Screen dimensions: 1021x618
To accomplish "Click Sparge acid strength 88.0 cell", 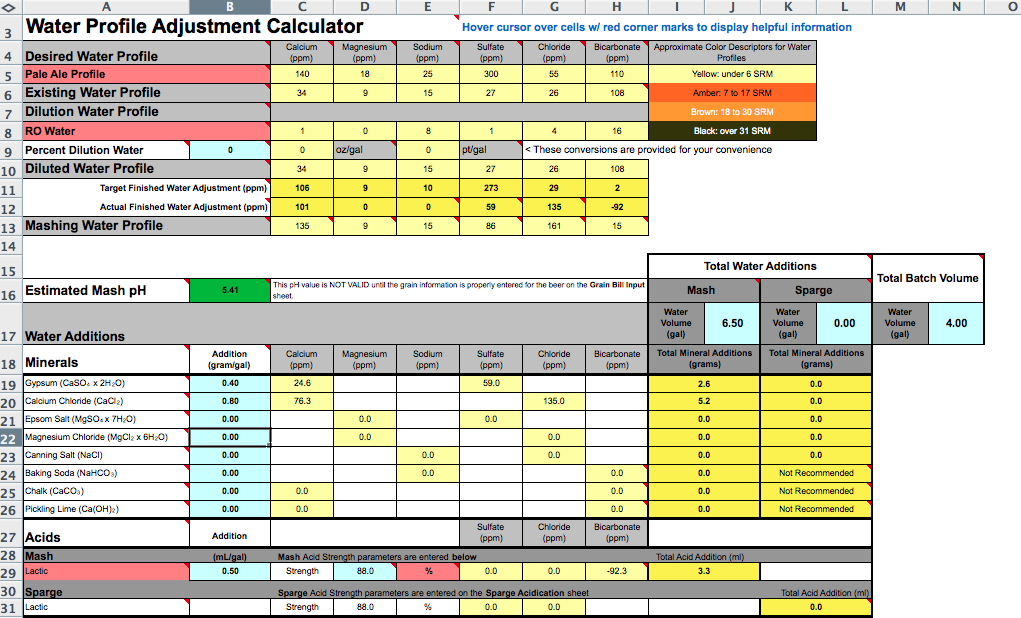I will (x=365, y=607).
